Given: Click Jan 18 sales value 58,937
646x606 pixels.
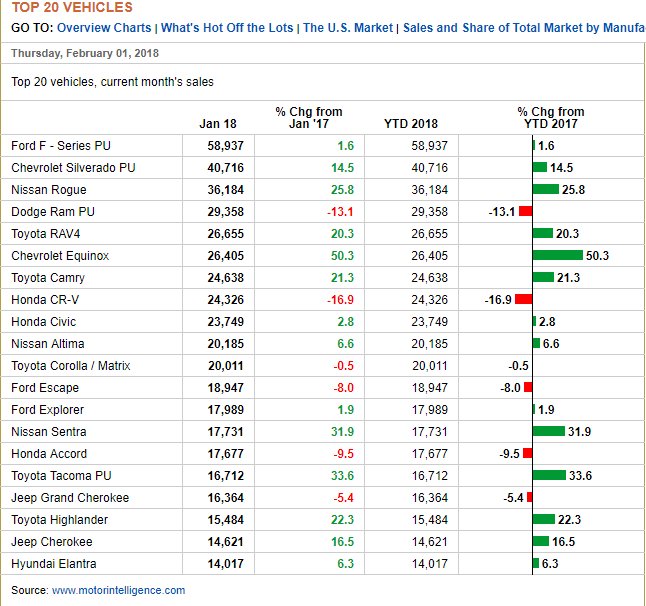Looking at the screenshot, I should [x=225, y=145].
